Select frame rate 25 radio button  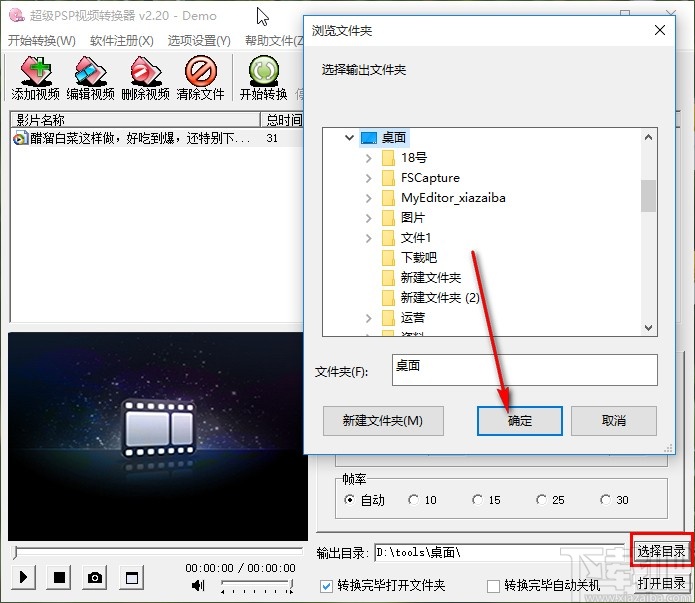[541, 500]
